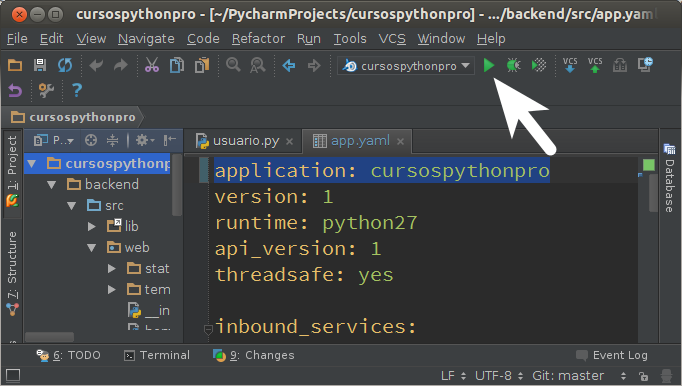Collapse the cursospythonpro root tree node
This screenshot has width=682, height=386.
[x=31, y=164]
